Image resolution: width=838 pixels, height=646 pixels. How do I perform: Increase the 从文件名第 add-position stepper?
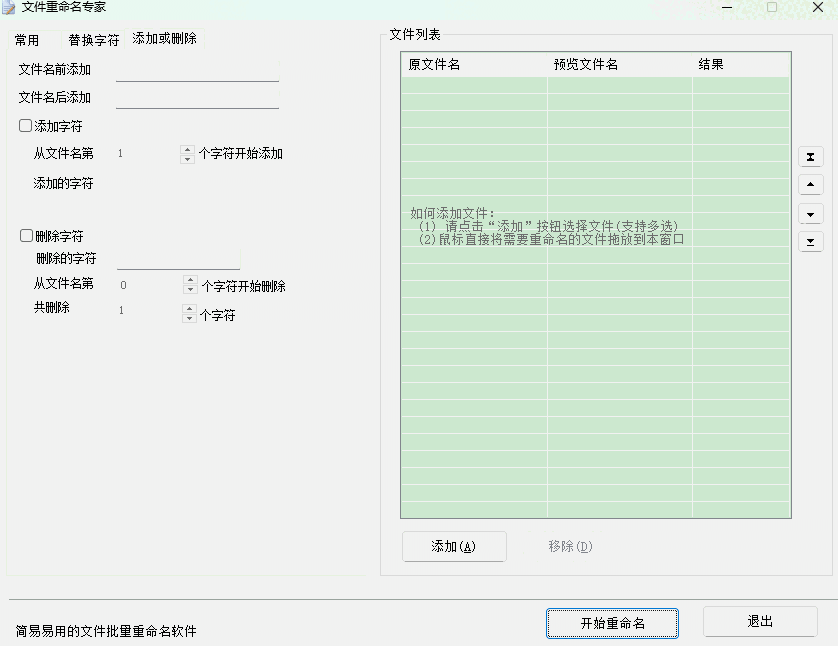click(x=188, y=150)
